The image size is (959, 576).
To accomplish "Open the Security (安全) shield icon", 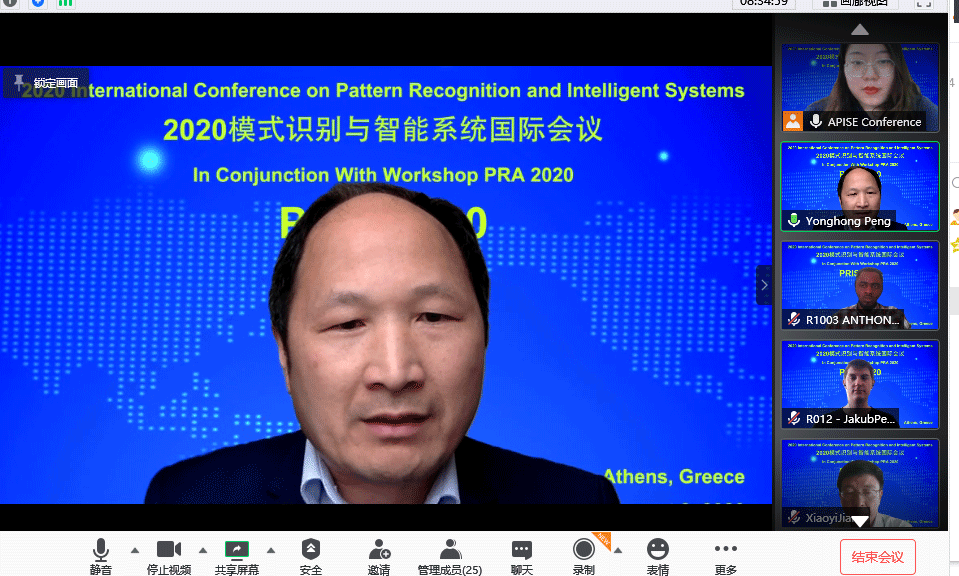I will point(311,551).
